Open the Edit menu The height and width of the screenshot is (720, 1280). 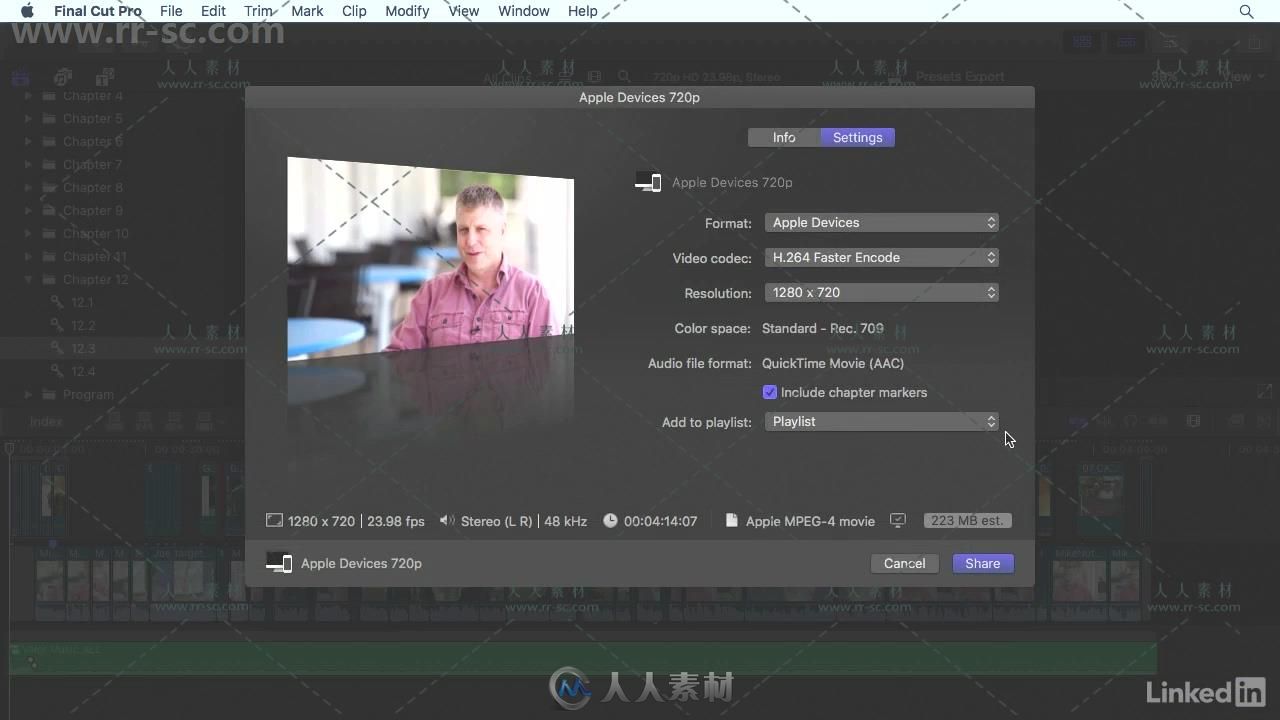(213, 11)
